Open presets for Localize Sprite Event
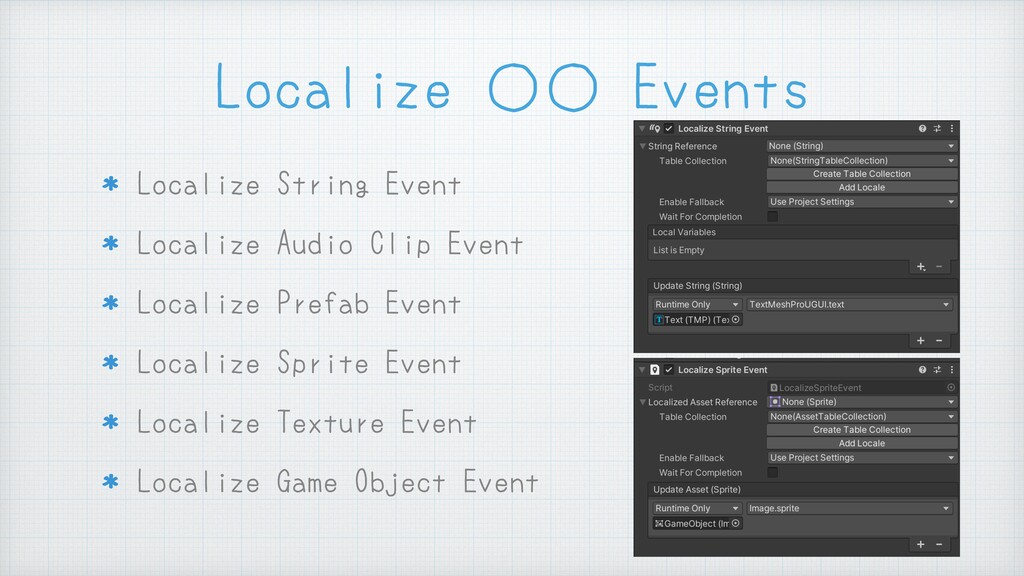The height and width of the screenshot is (576, 1024). (x=937, y=370)
